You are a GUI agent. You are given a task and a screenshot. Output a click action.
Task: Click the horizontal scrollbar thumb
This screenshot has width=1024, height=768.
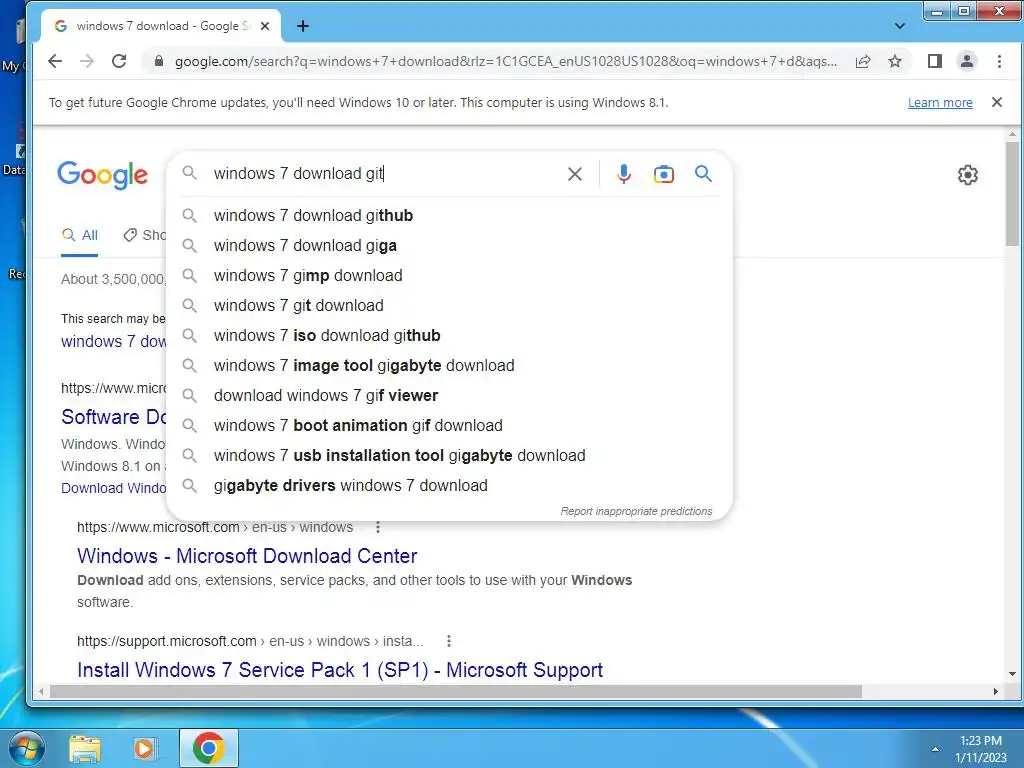click(x=456, y=691)
